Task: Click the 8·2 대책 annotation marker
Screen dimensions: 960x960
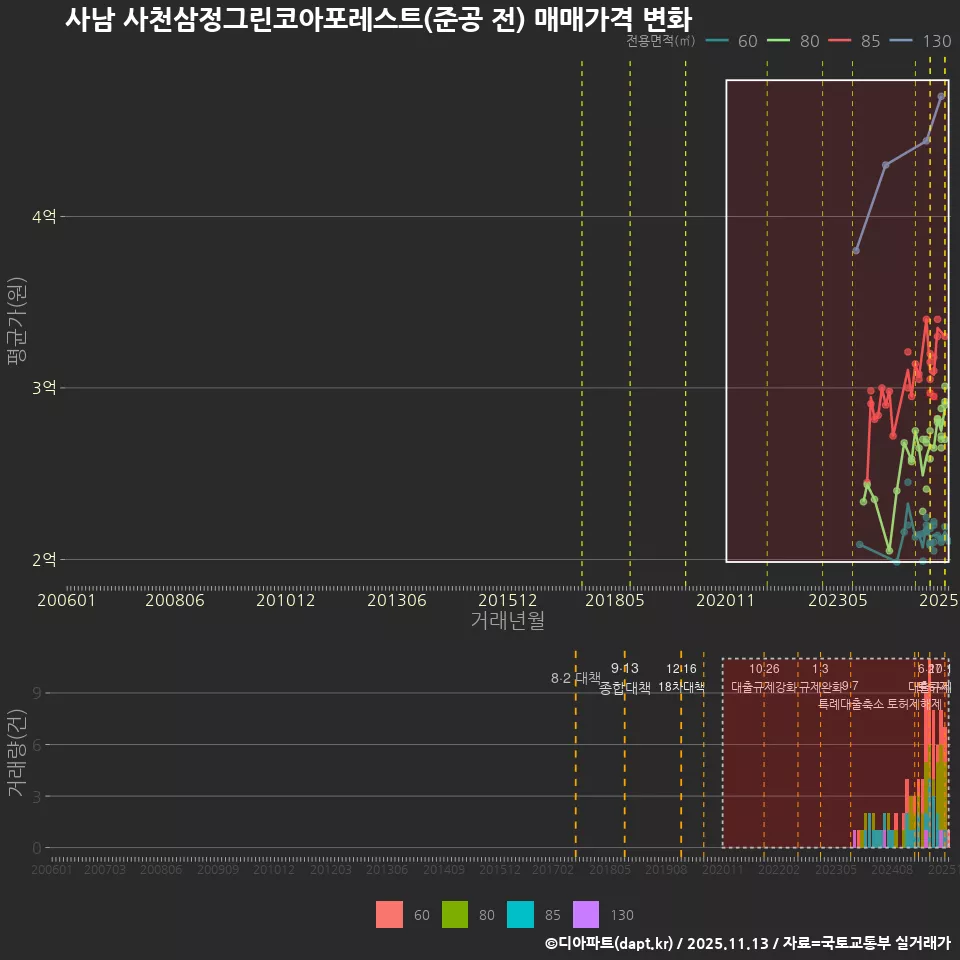Action: (575, 678)
